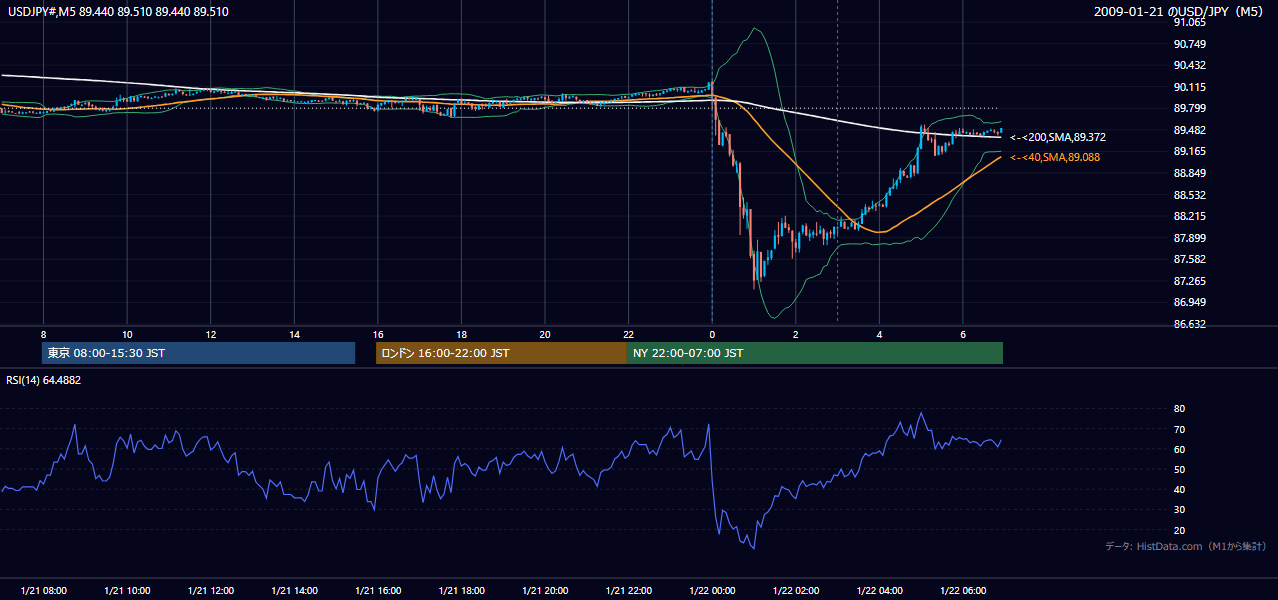Click price axis label 86.632
The width and height of the screenshot is (1278, 600).
[1191, 324]
